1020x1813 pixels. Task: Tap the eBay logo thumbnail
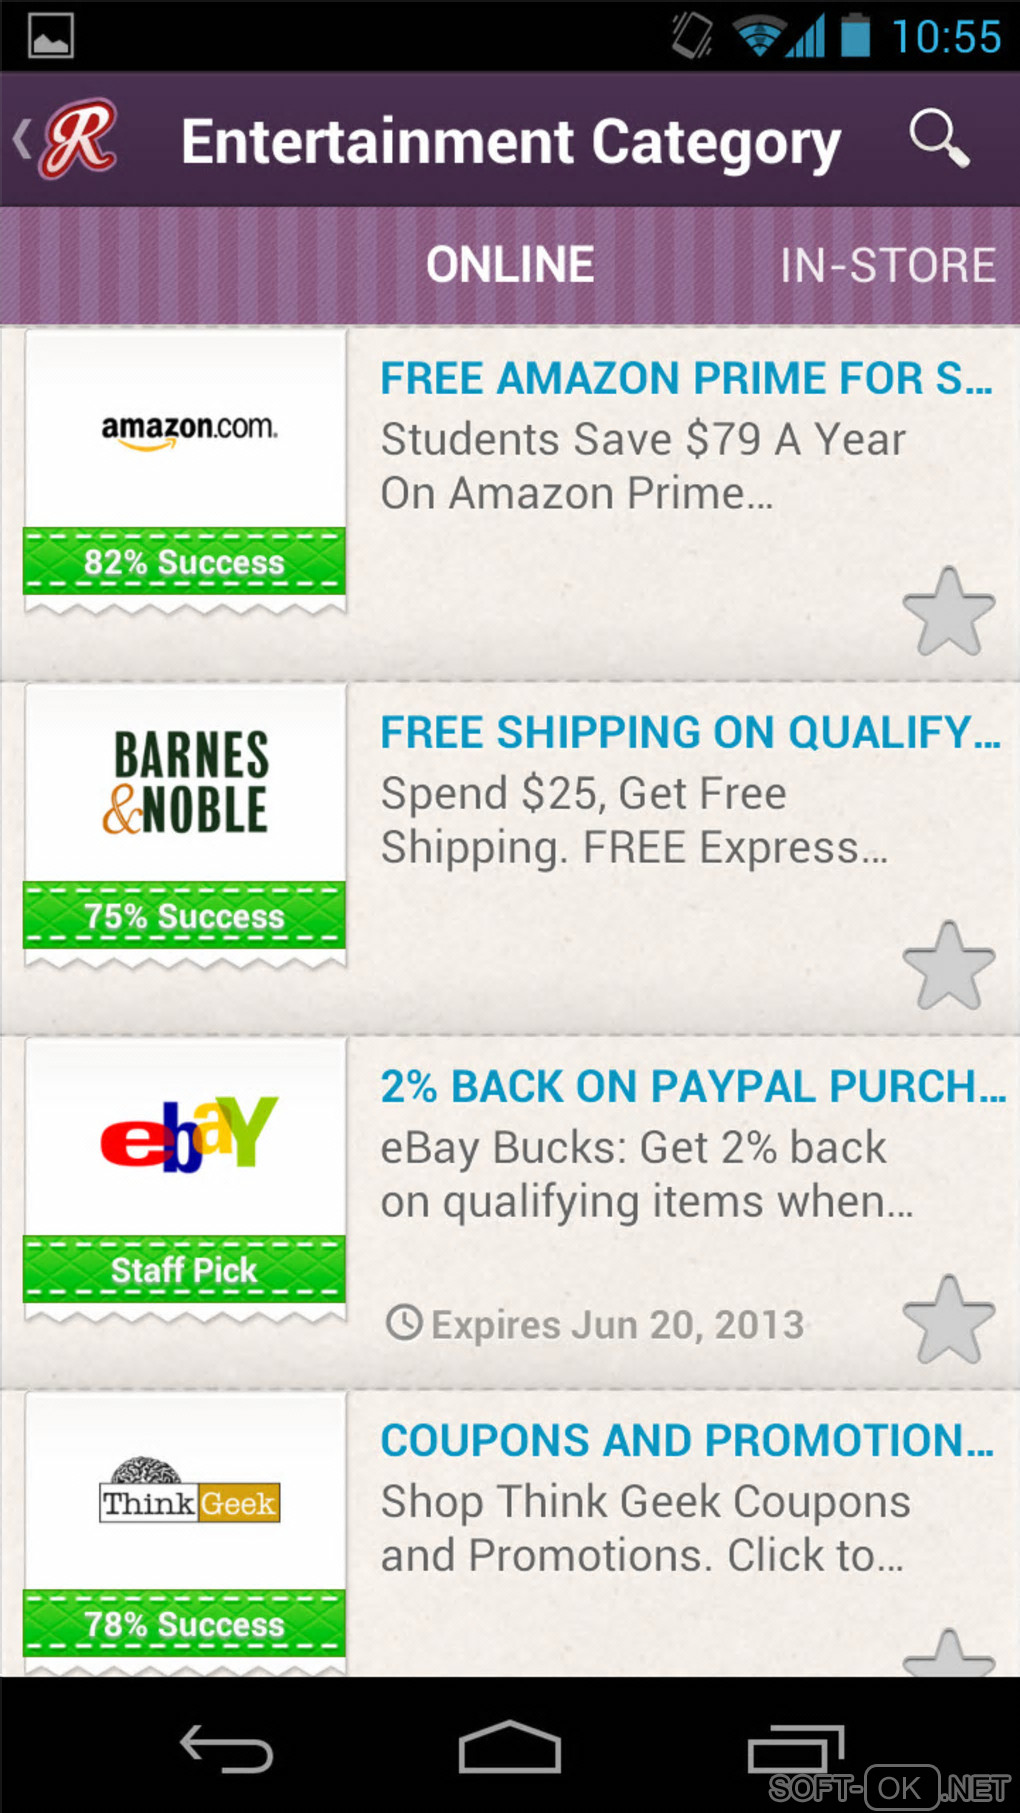(x=186, y=1137)
